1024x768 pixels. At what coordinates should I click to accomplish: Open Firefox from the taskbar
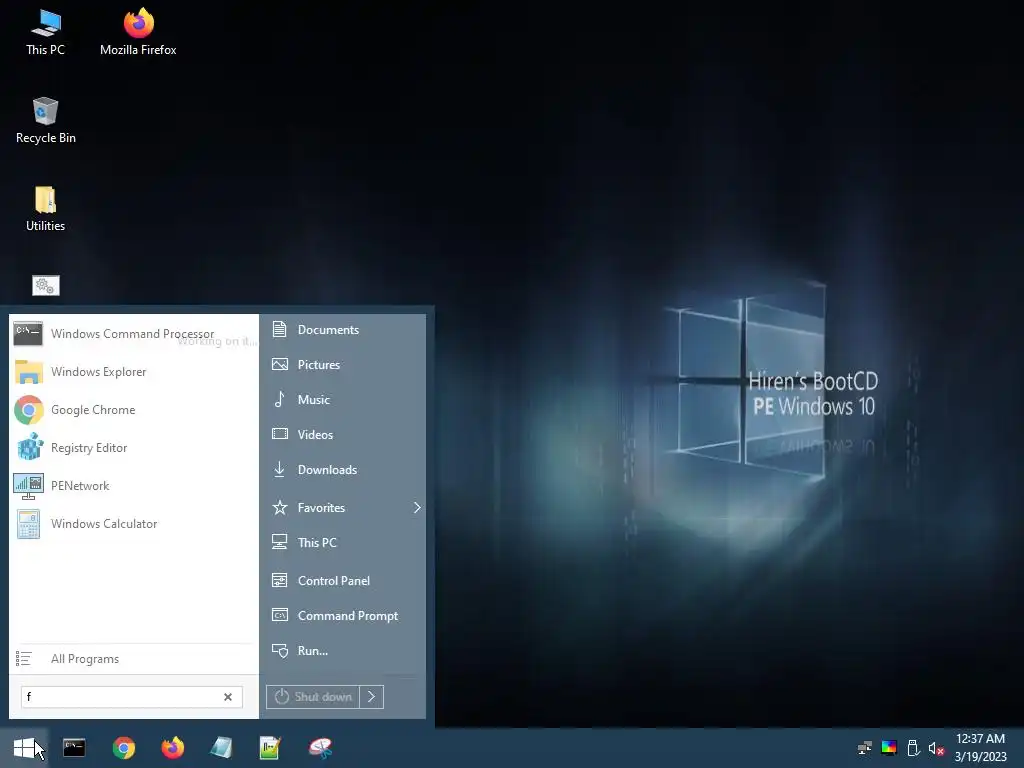click(172, 748)
